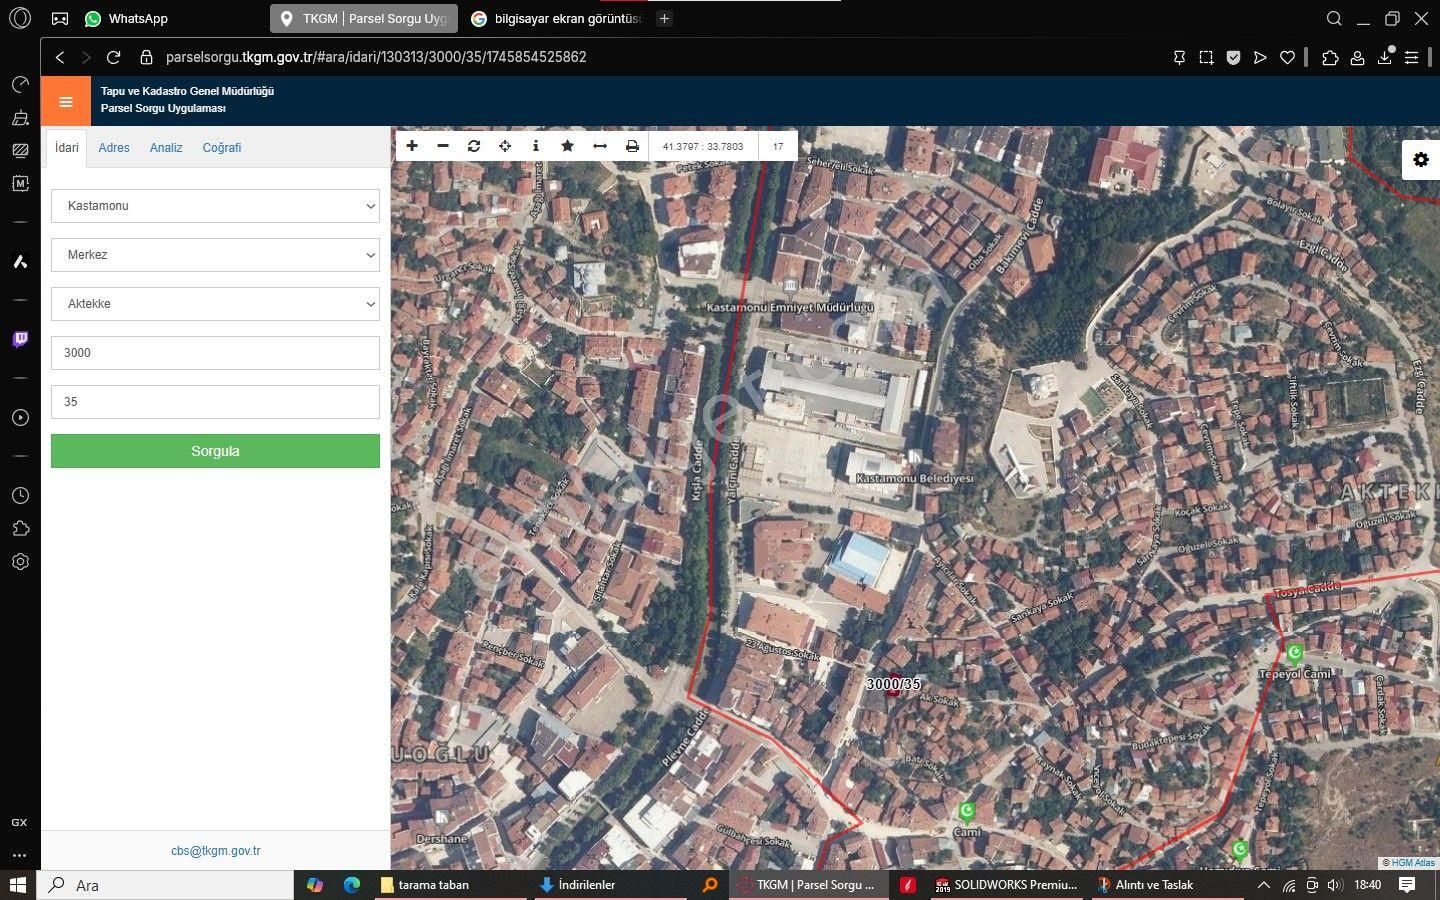The height and width of the screenshot is (900, 1440).
Task: Open the cbs@tkgm.gov.tr email link
Action: pos(215,851)
